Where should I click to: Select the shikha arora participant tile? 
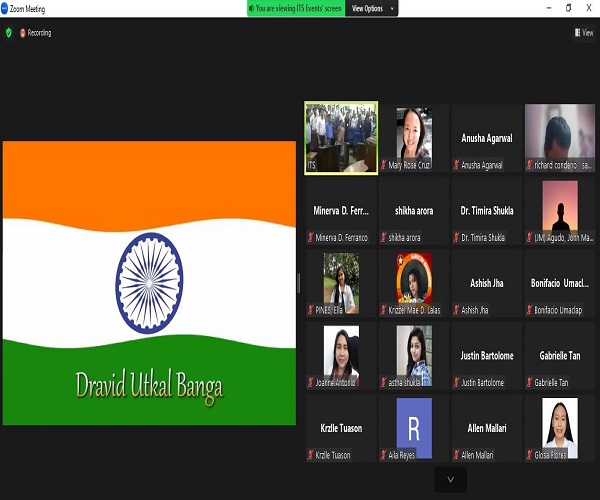point(414,211)
